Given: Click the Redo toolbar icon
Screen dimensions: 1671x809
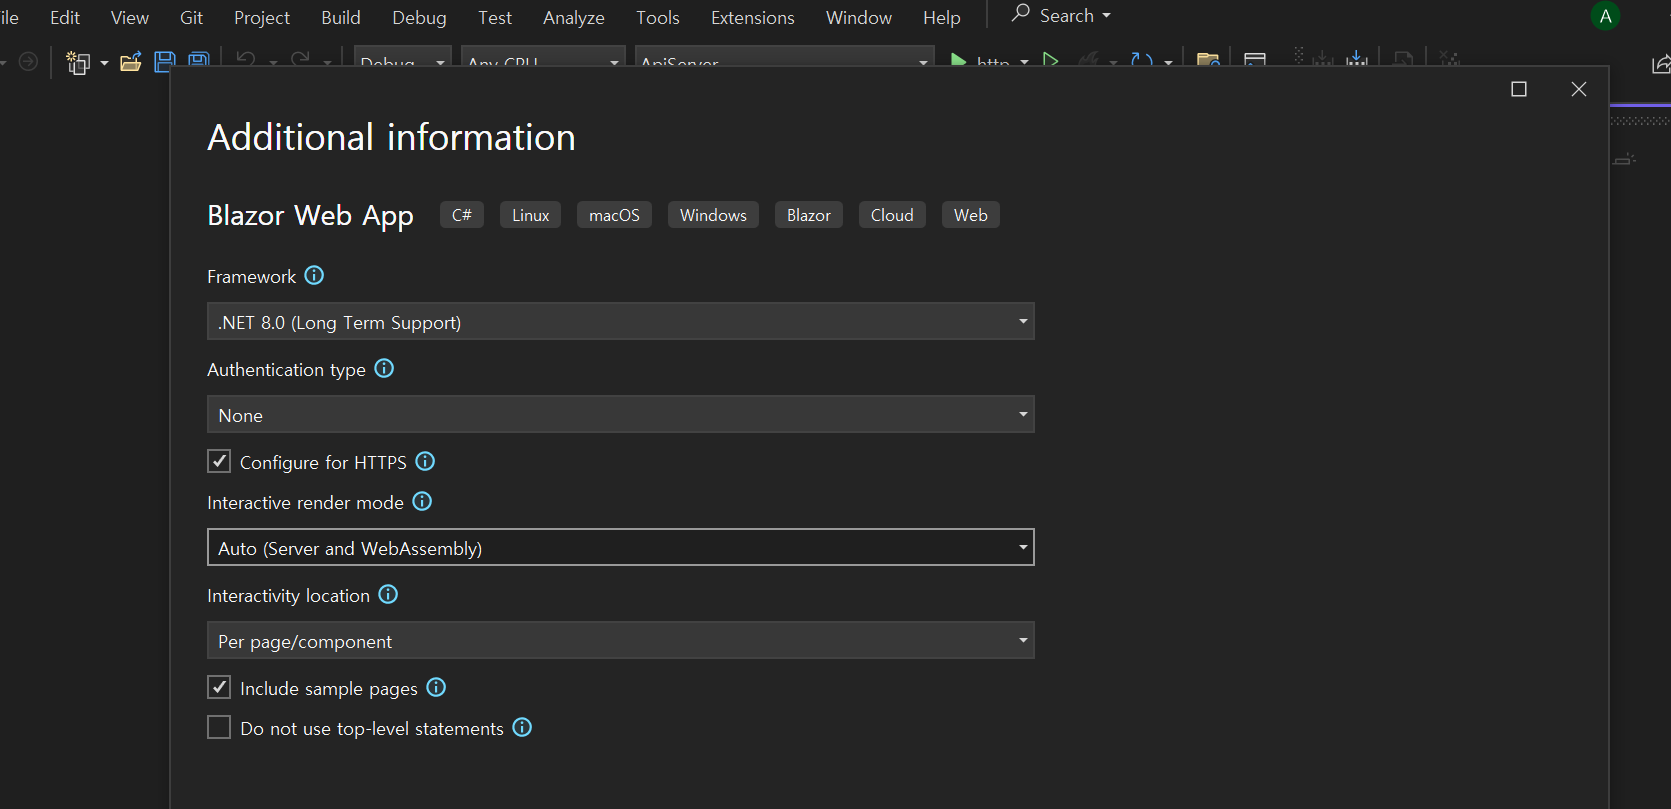Looking at the screenshot, I should point(300,60).
